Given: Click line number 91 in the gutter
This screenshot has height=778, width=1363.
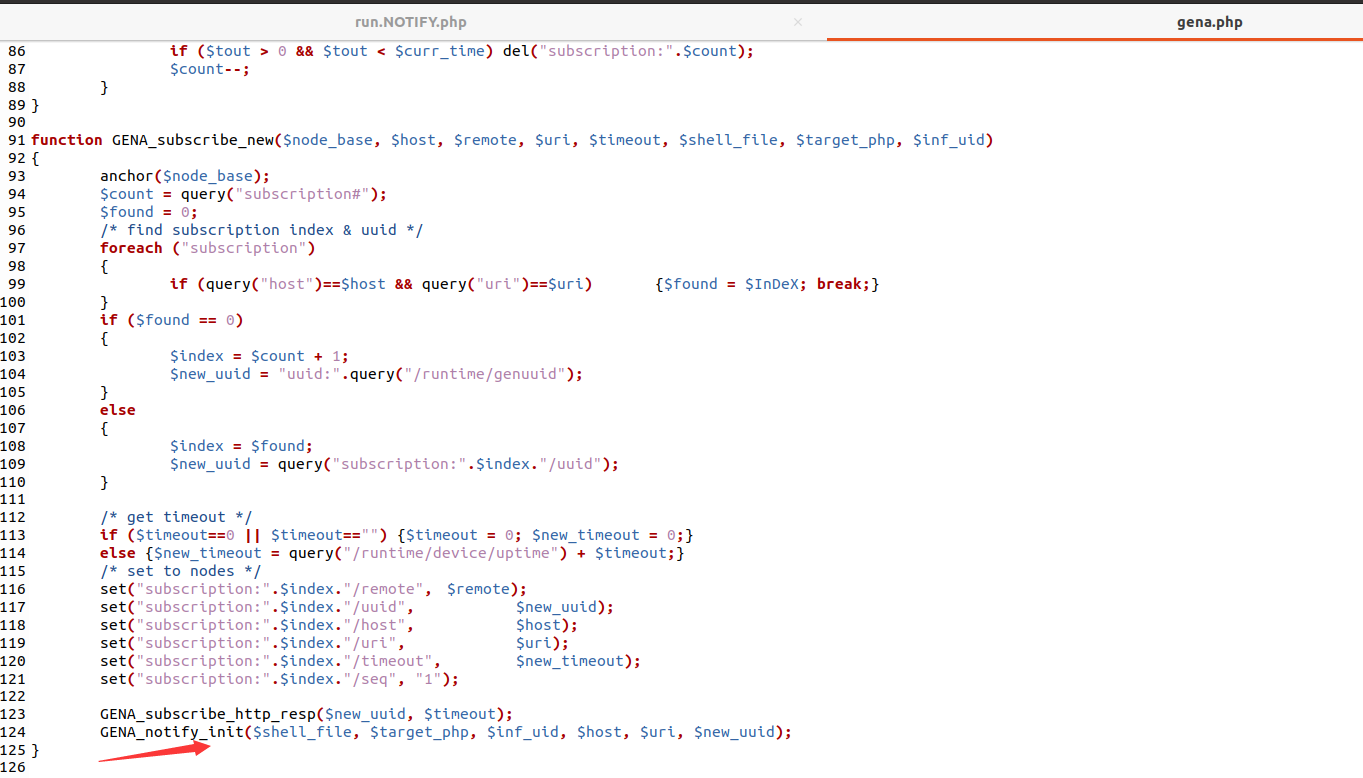Looking at the screenshot, I should click(17, 140).
